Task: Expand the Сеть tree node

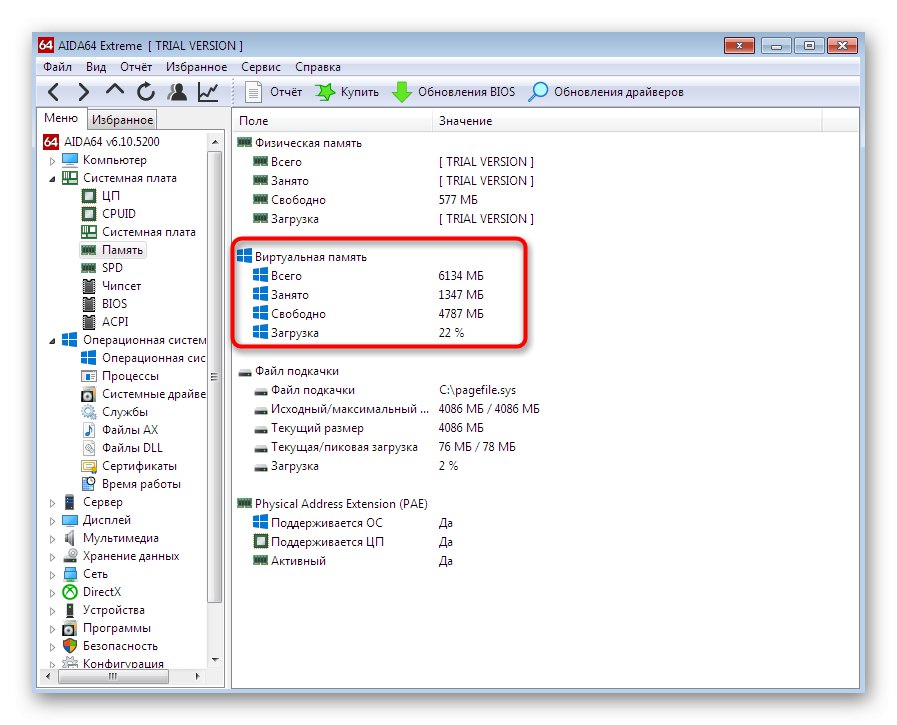Action: (x=53, y=575)
